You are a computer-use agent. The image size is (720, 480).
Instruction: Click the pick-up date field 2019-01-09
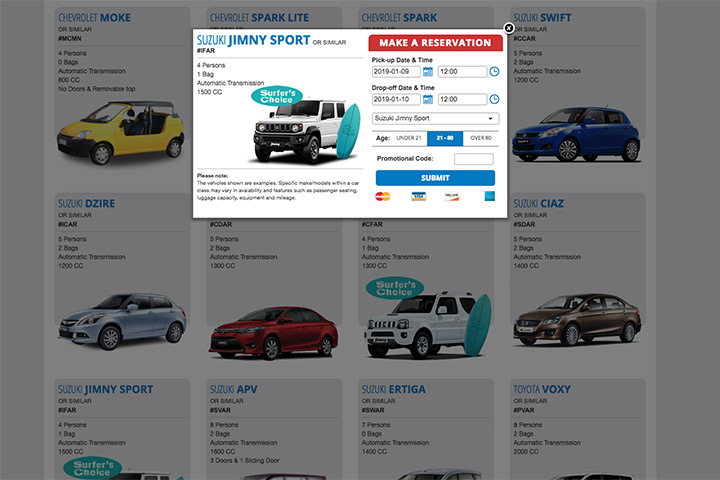tap(396, 72)
